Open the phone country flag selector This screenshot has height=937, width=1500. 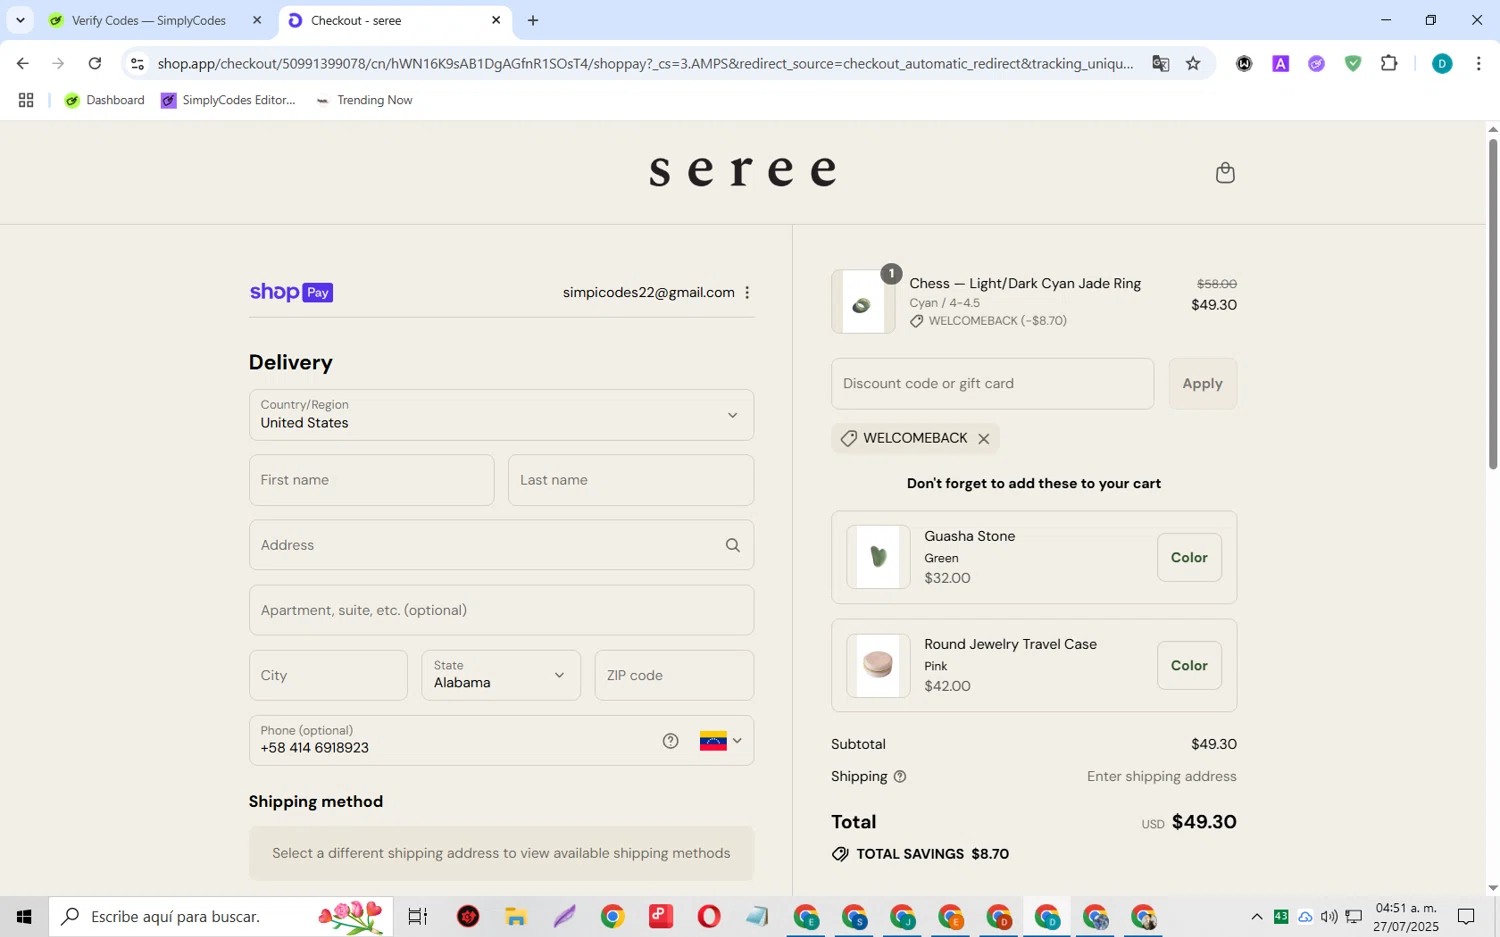click(x=721, y=741)
